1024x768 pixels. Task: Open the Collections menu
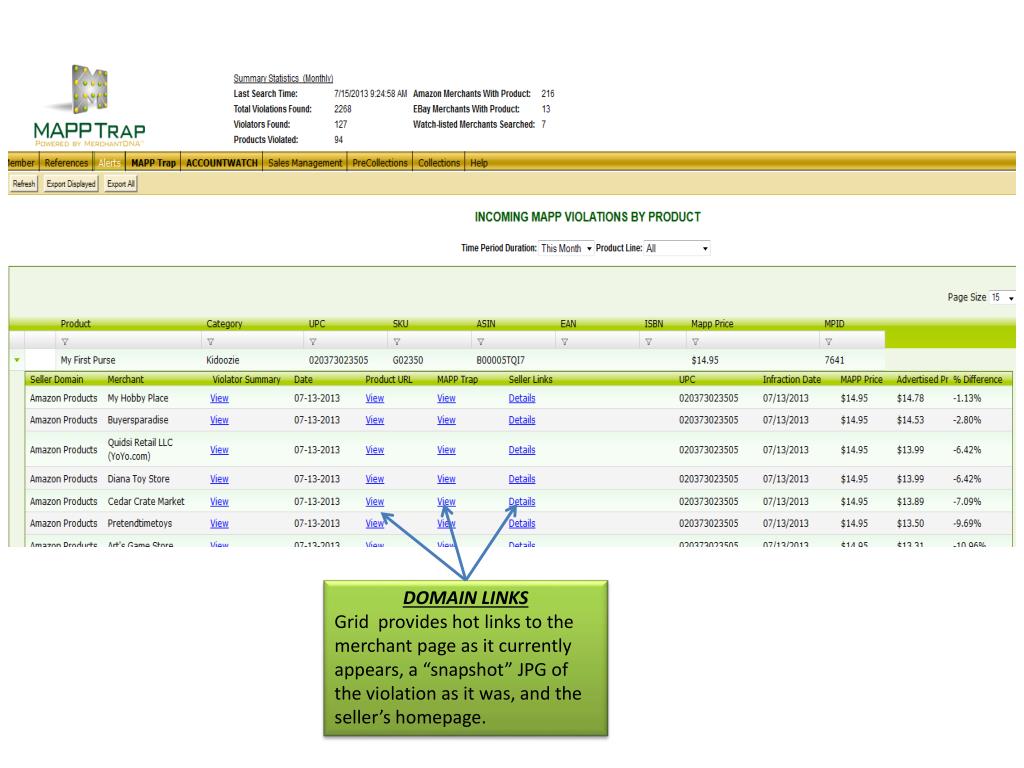(x=439, y=163)
